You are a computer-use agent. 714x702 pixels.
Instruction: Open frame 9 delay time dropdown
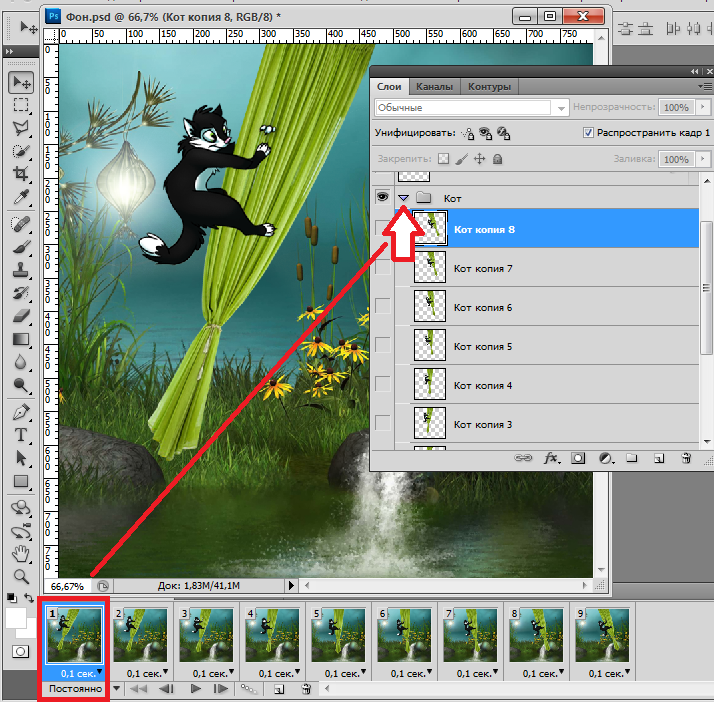(x=627, y=671)
